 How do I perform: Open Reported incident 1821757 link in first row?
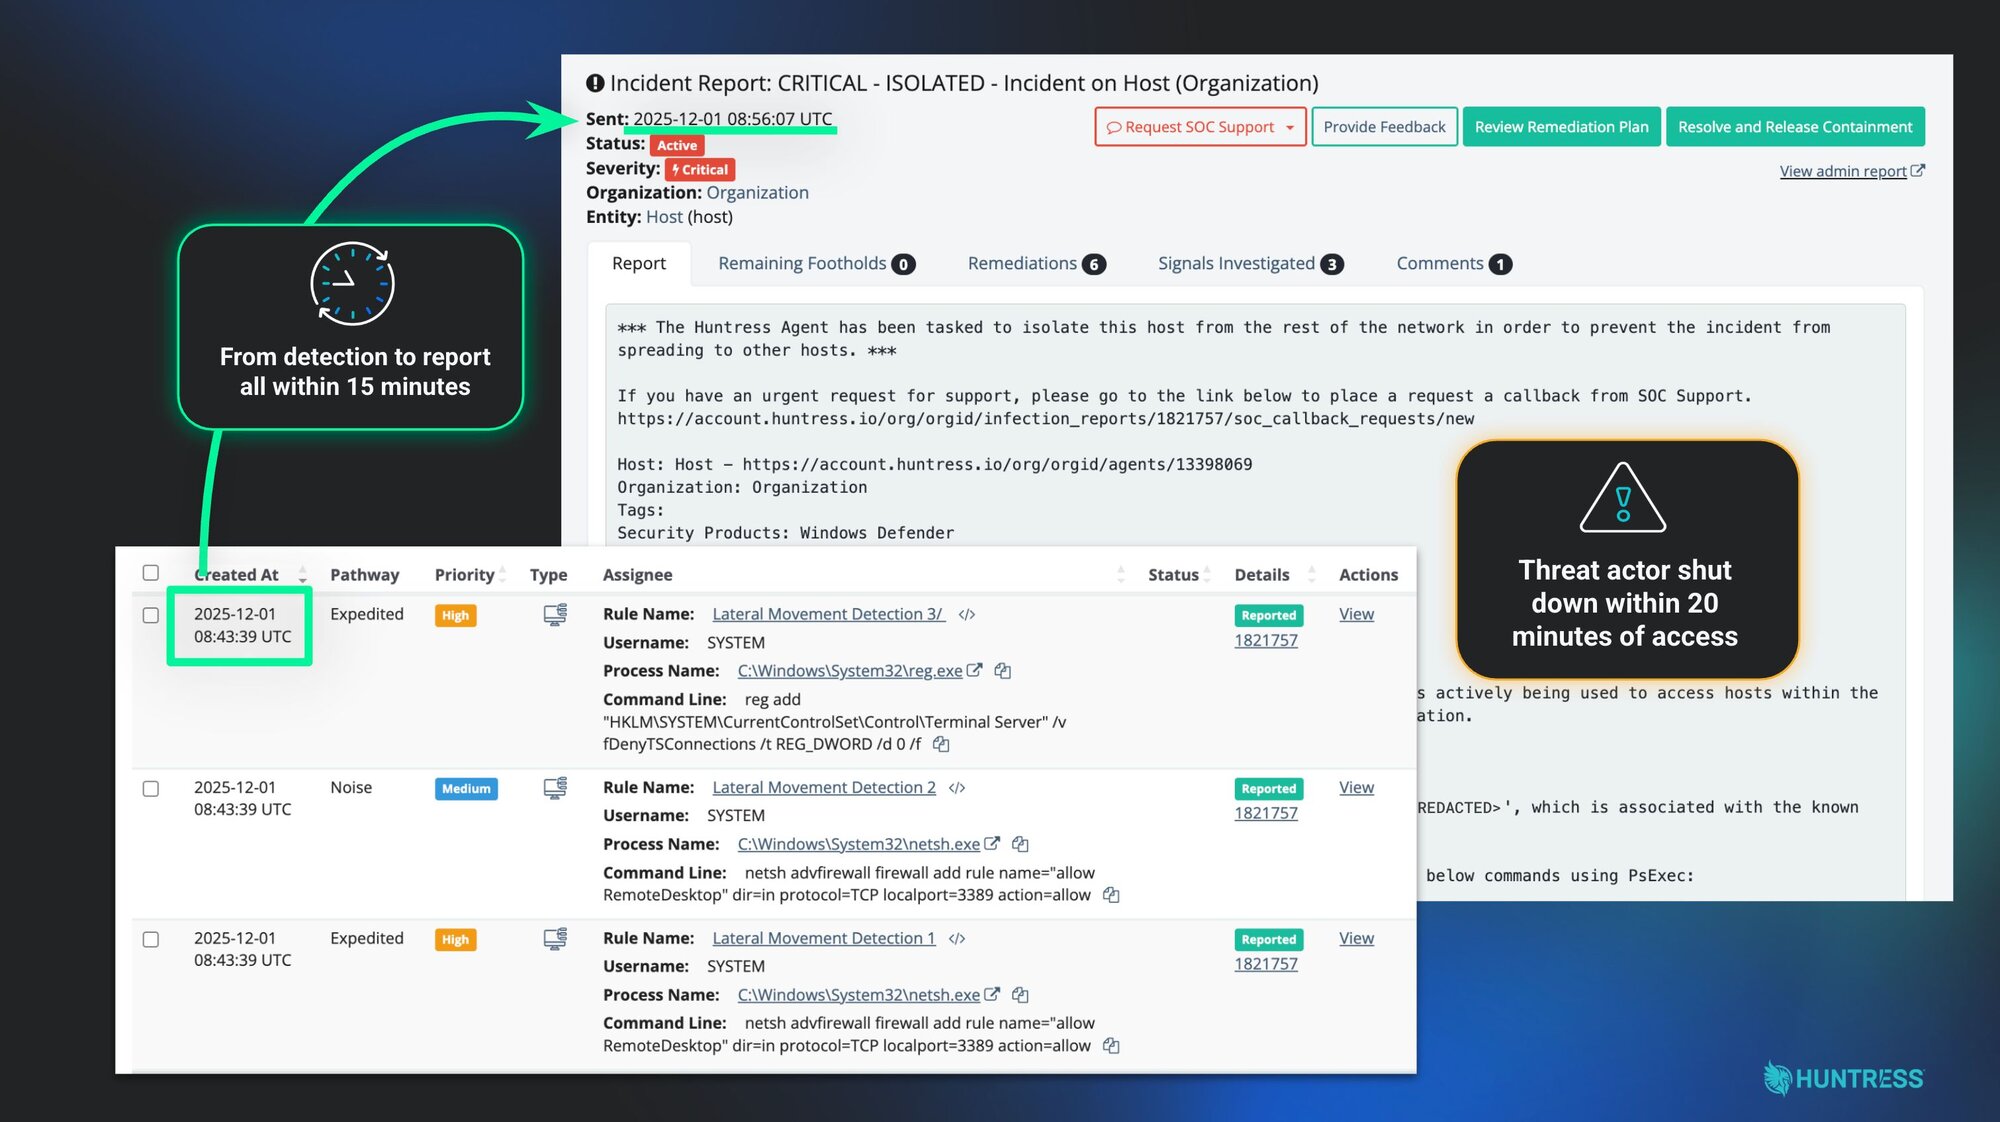1265,641
